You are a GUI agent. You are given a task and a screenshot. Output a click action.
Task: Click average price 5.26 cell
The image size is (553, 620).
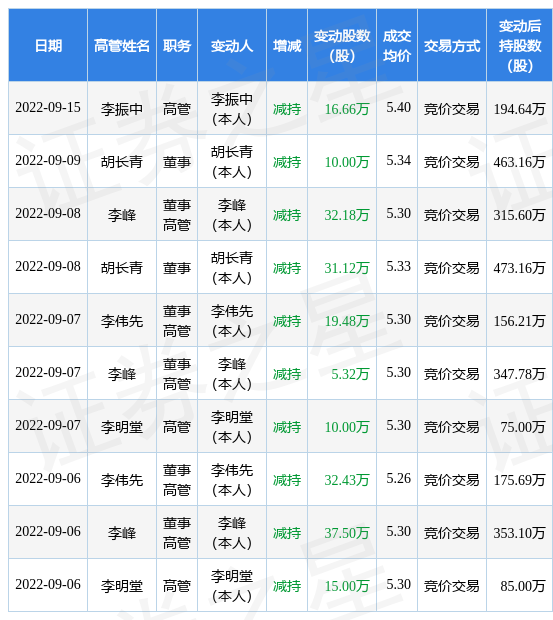tap(398, 478)
